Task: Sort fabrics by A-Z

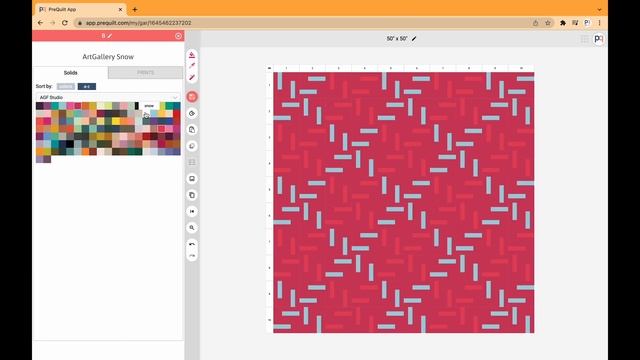Action: tap(87, 87)
